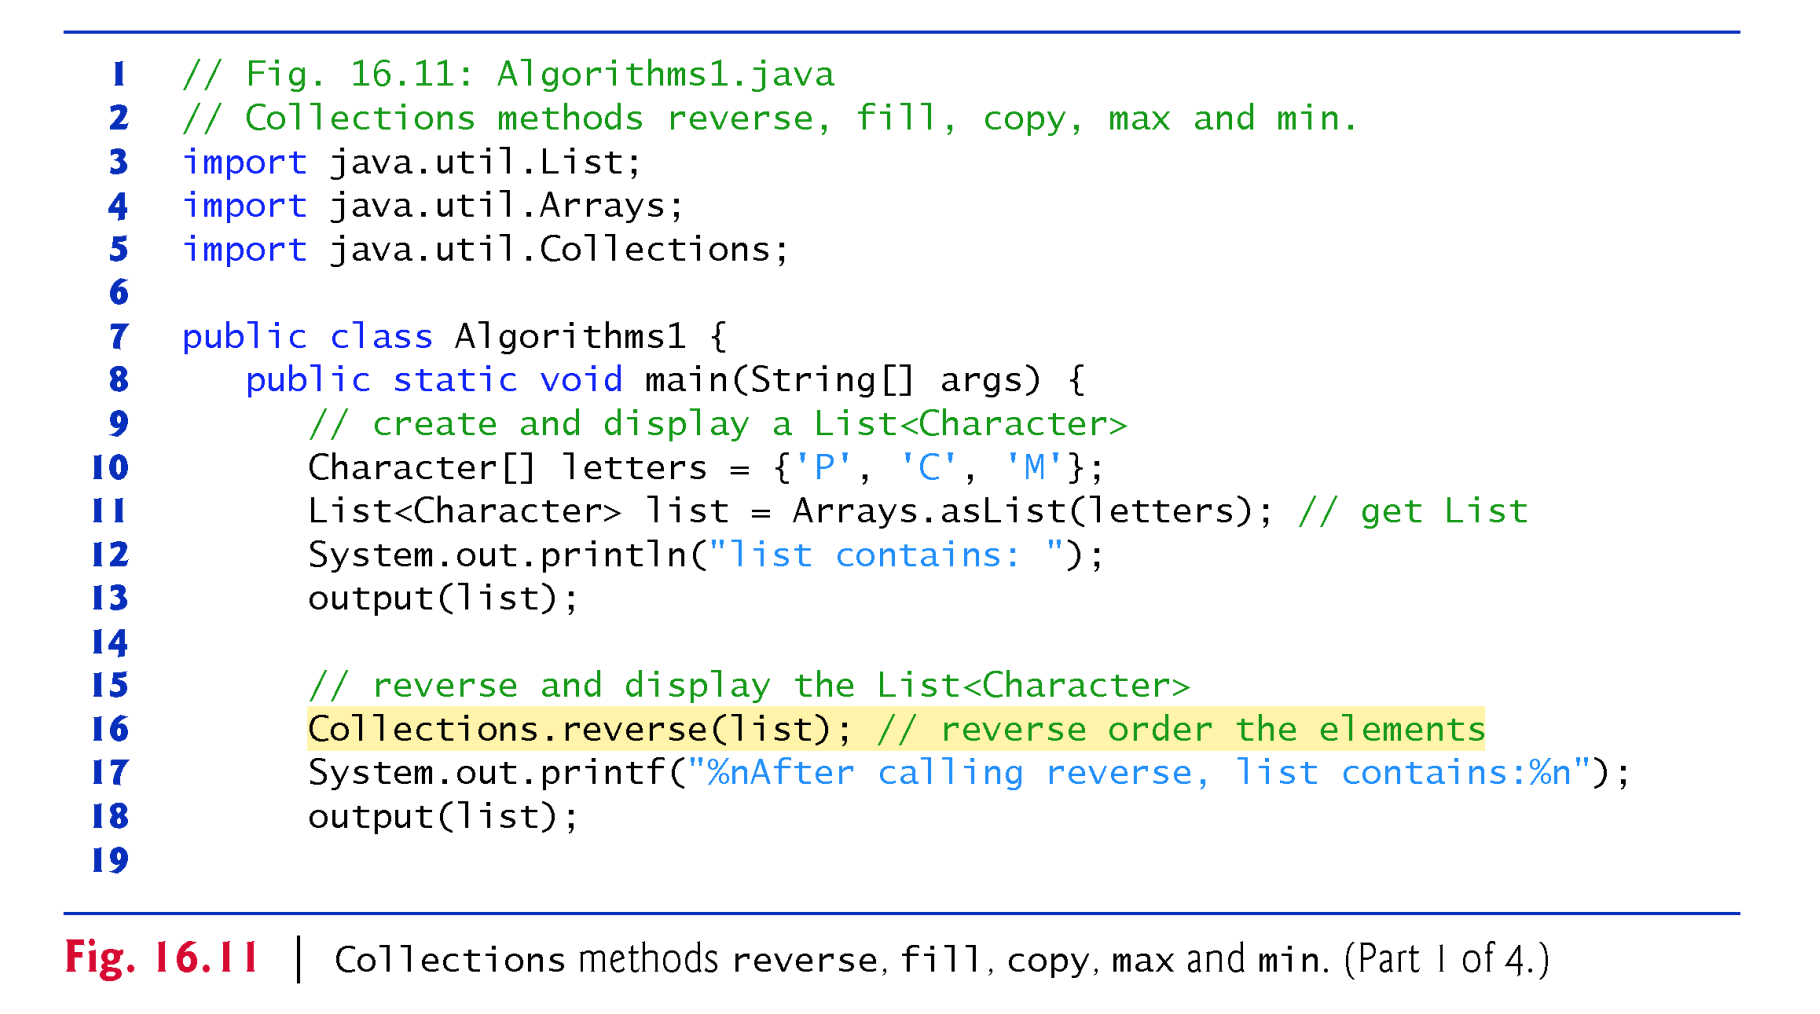Click the "Fig. 16.11" caption label
1820x1014 pixels.
(161, 958)
